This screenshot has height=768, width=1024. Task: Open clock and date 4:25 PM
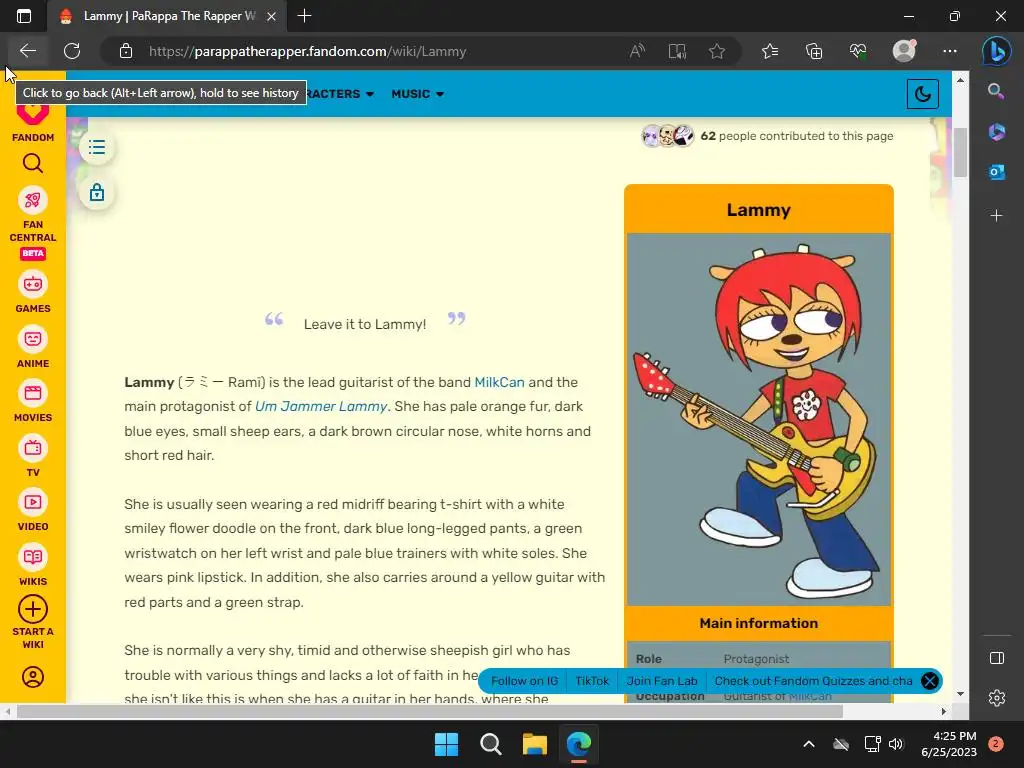click(x=949, y=744)
